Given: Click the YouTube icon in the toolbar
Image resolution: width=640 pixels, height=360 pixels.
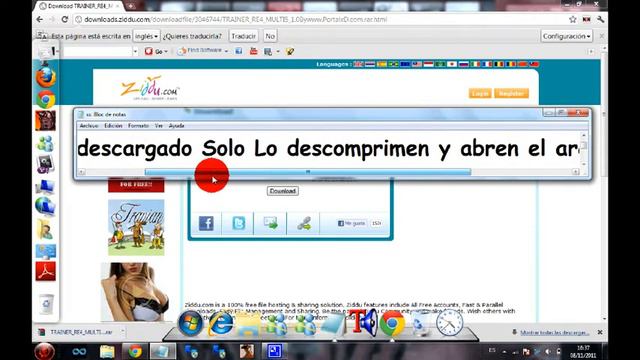Looking at the screenshot, I should pyautogui.click(x=253, y=51).
